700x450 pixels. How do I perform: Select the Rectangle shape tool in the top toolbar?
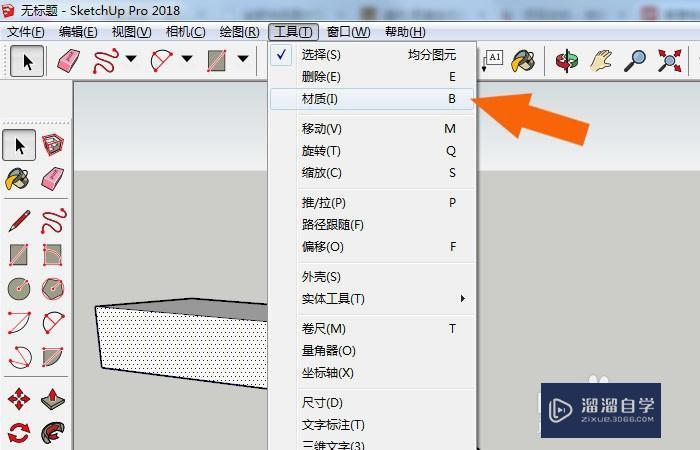(217, 60)
